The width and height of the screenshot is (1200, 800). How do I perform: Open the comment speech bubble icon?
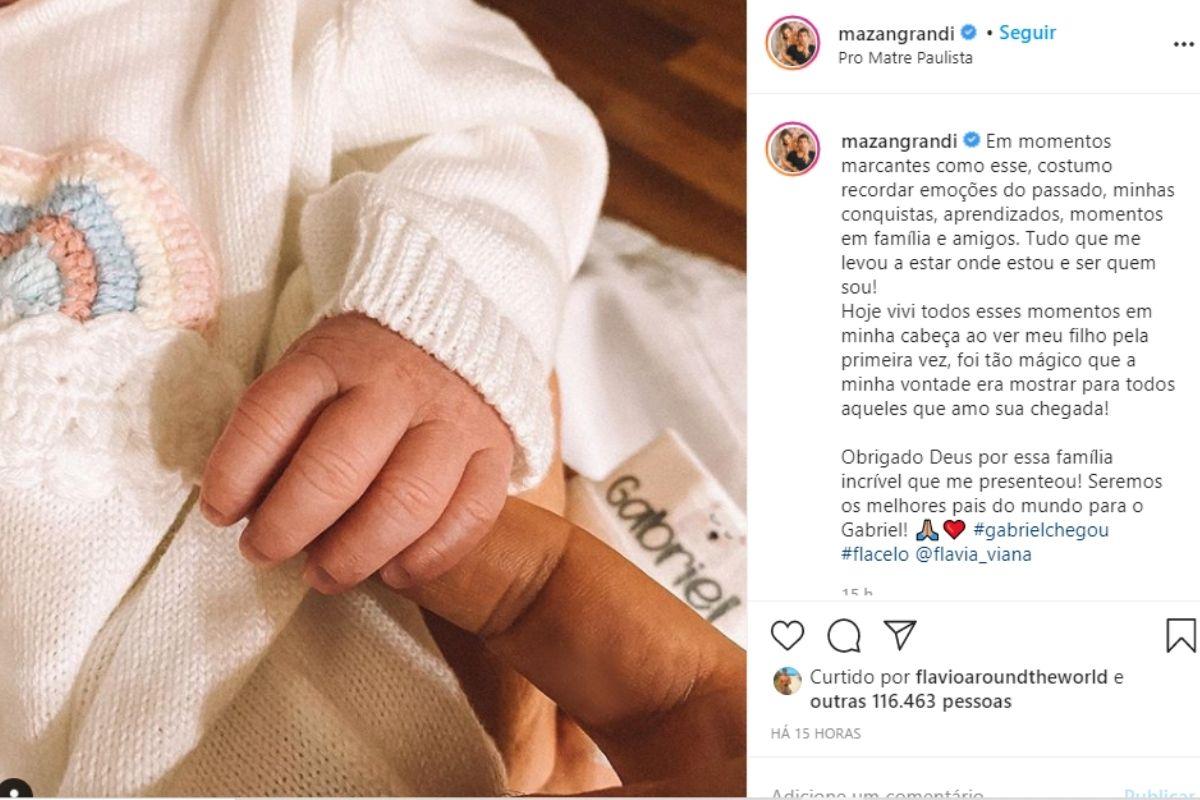point(844,635)
